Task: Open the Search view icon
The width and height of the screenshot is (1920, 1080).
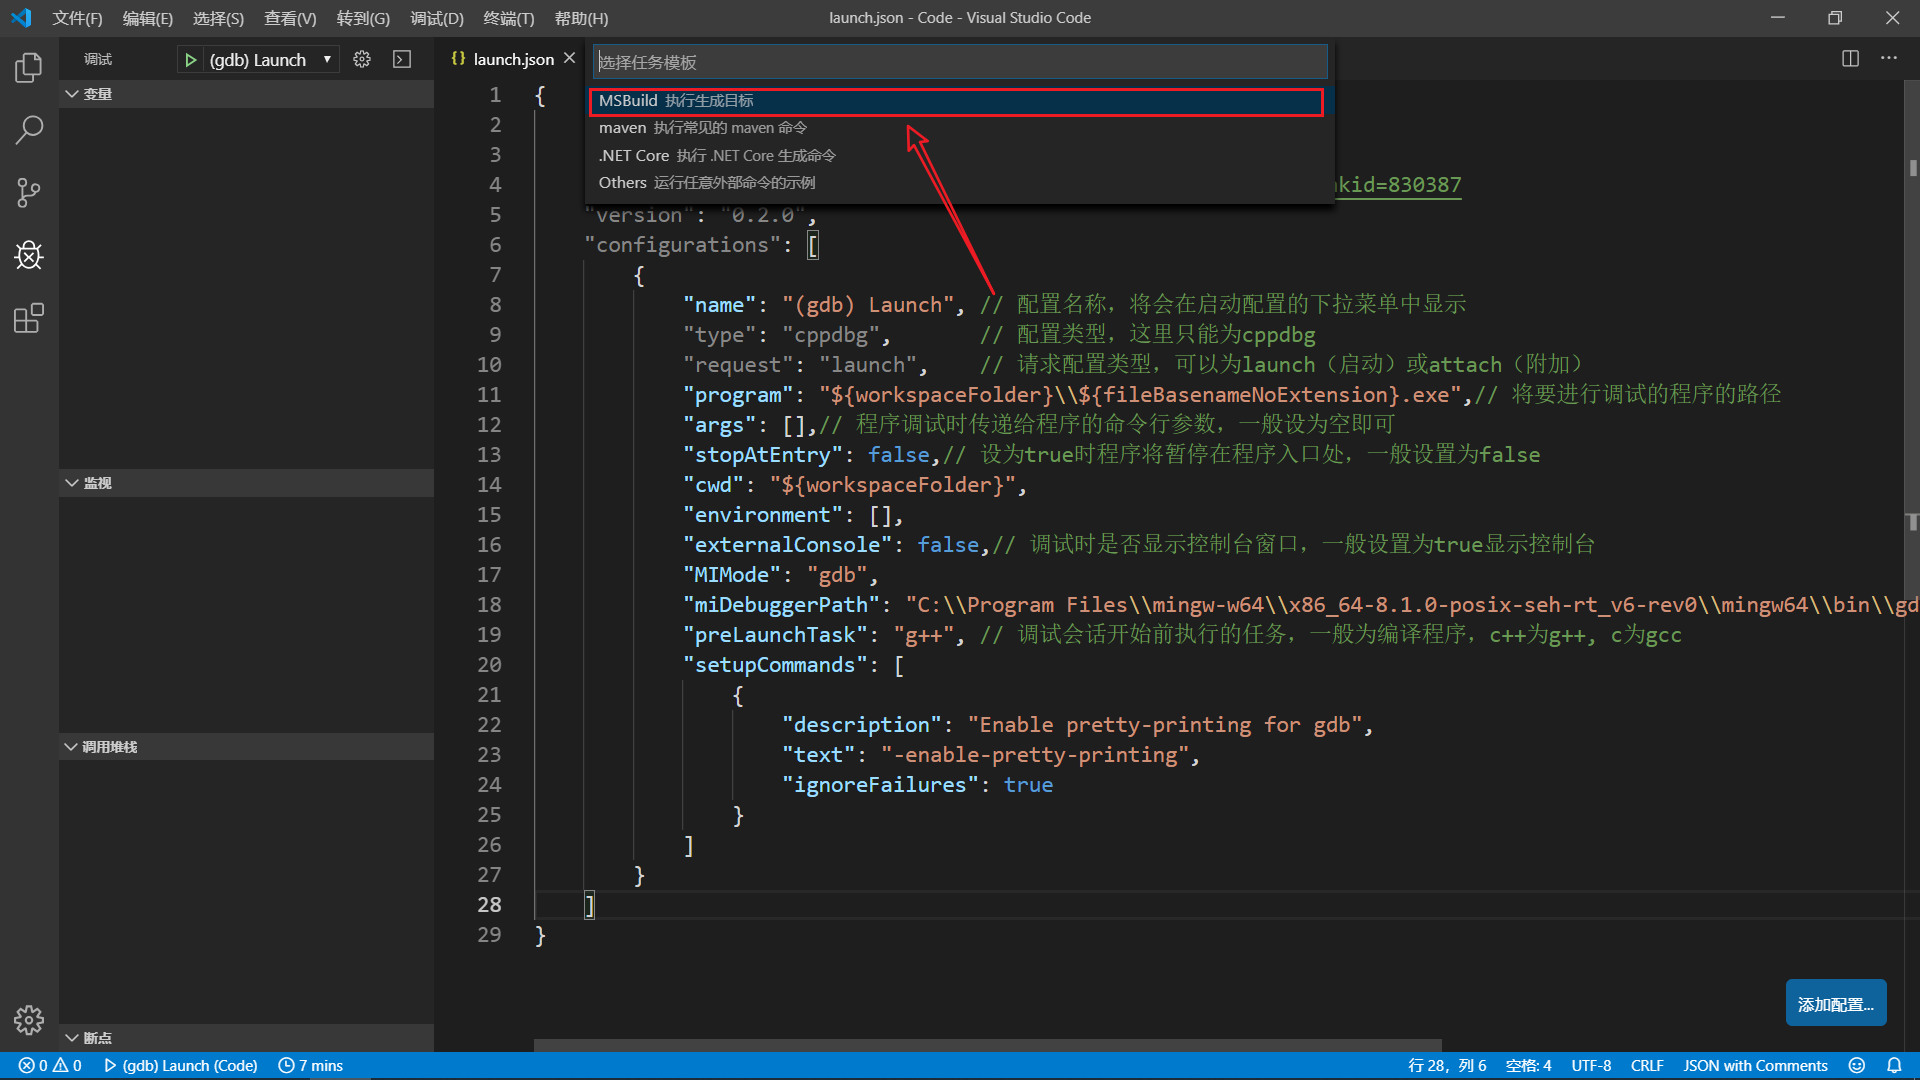Action: click(29, 130)
